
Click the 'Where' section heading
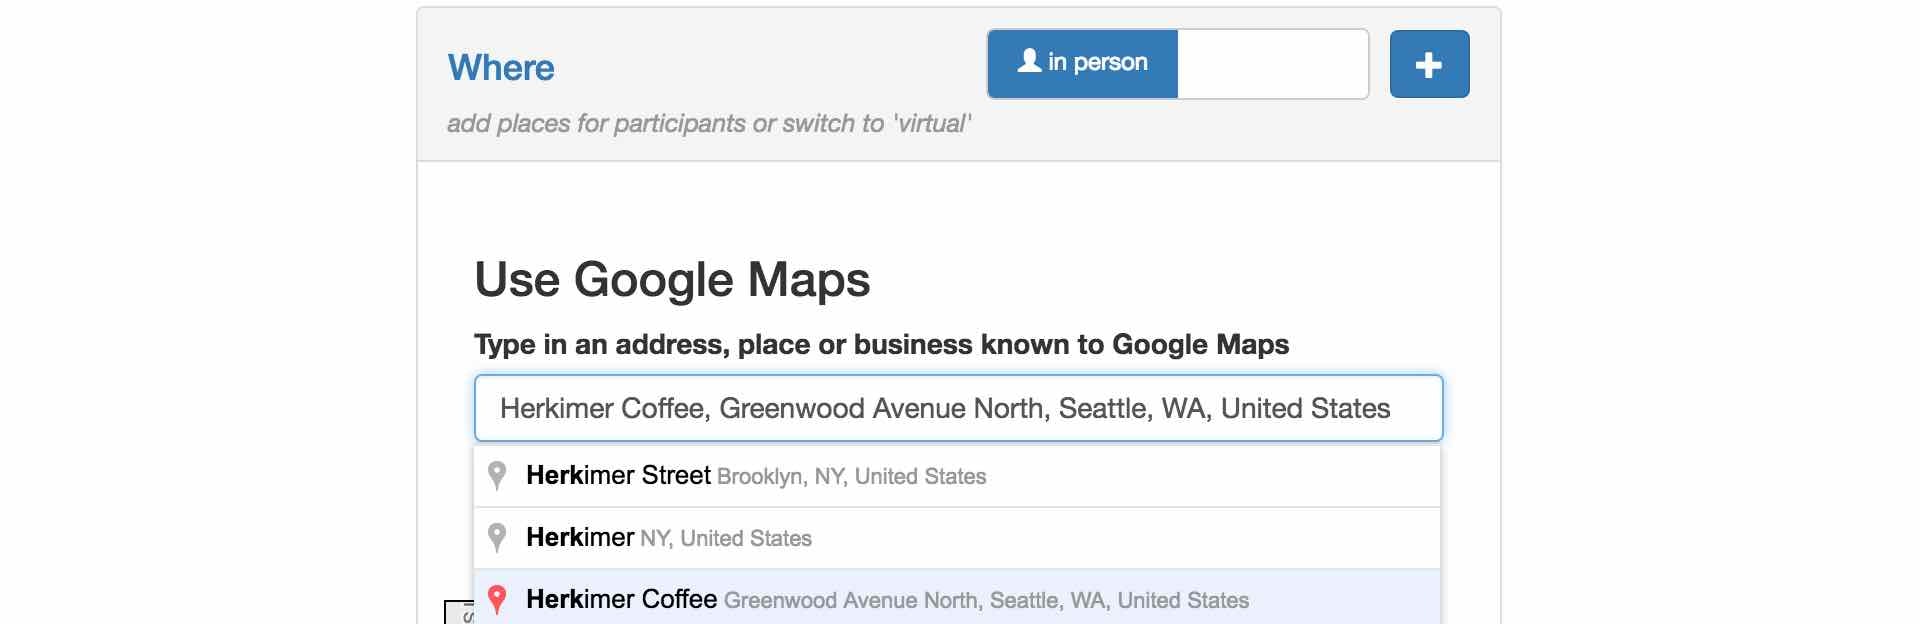tap(501, 68)
